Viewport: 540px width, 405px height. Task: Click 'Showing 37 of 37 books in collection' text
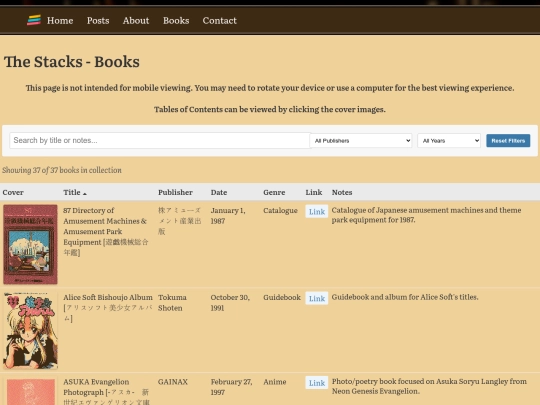(x=62, y=170)
